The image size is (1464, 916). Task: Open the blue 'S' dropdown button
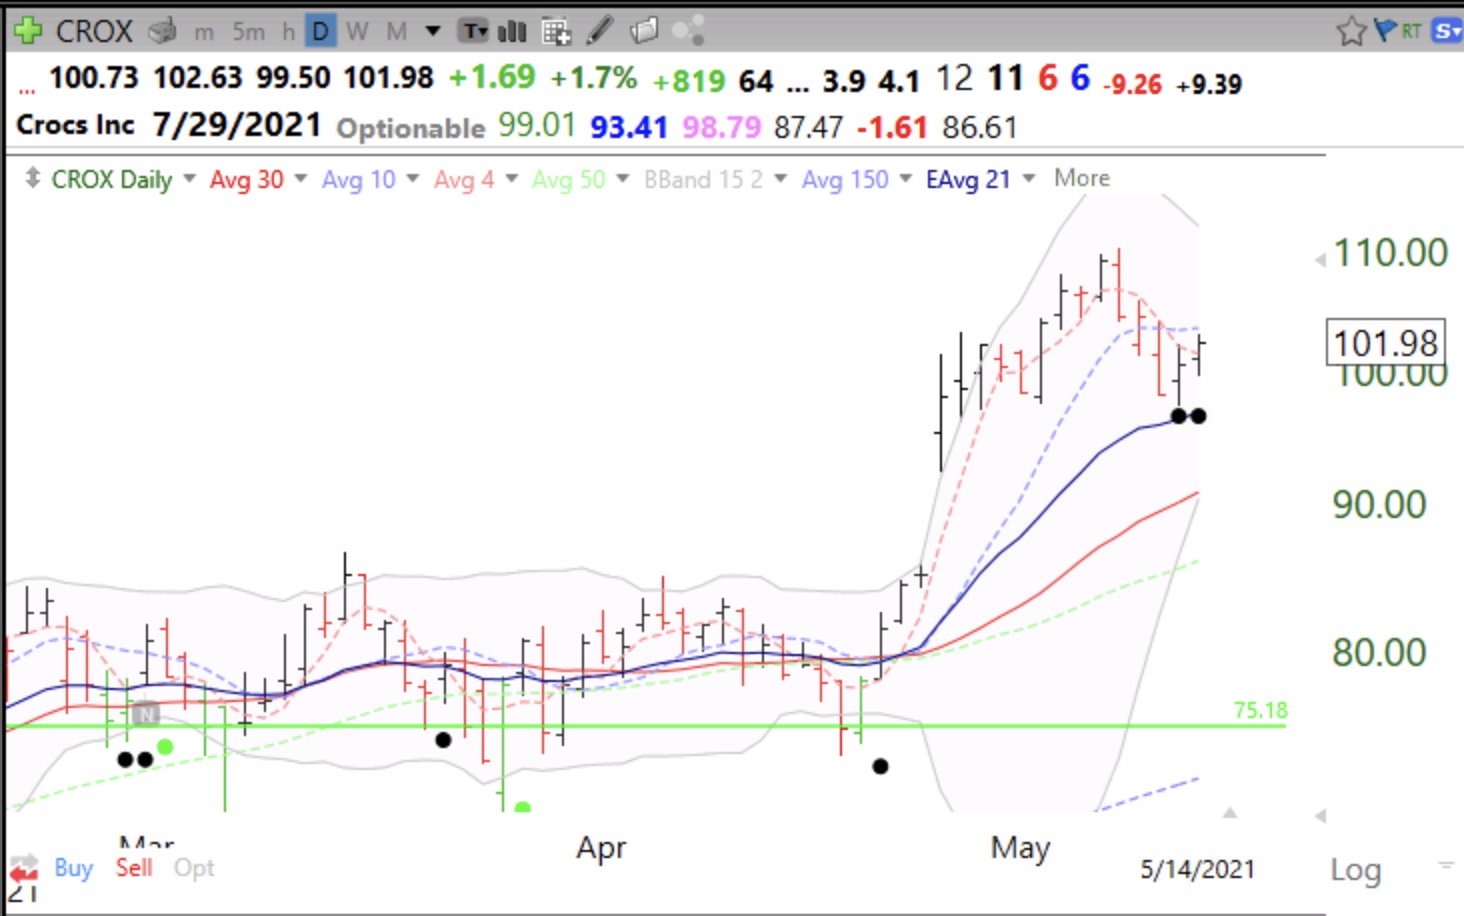[1447, 31]
